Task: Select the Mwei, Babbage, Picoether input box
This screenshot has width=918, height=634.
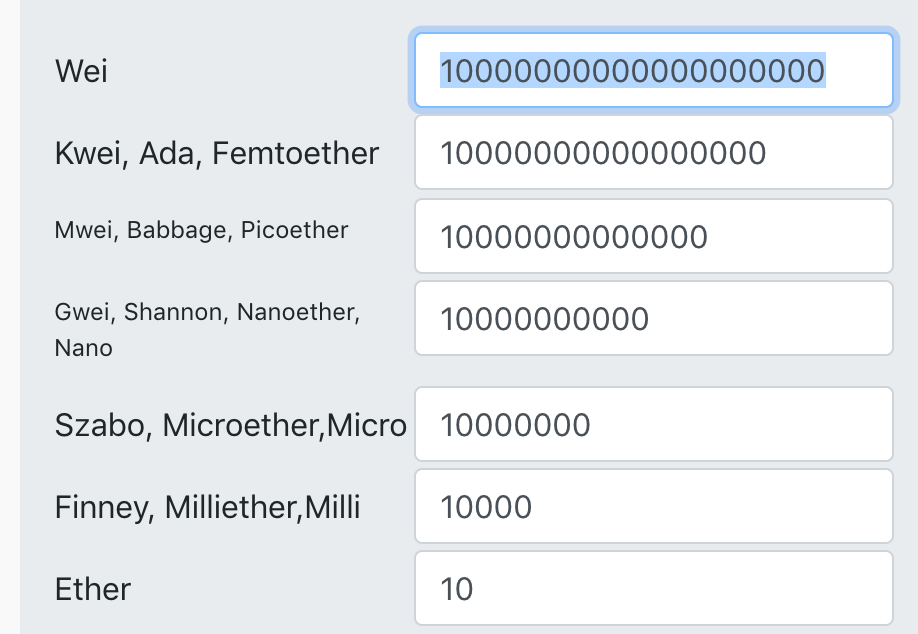Action: coord(653,237)
